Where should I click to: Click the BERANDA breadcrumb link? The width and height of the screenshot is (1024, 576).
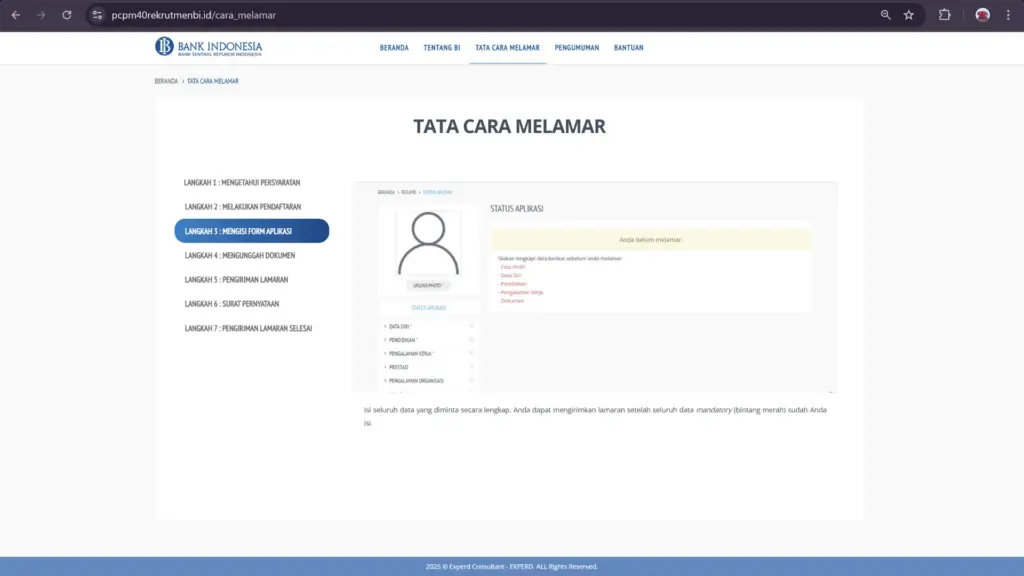point(166,81)
